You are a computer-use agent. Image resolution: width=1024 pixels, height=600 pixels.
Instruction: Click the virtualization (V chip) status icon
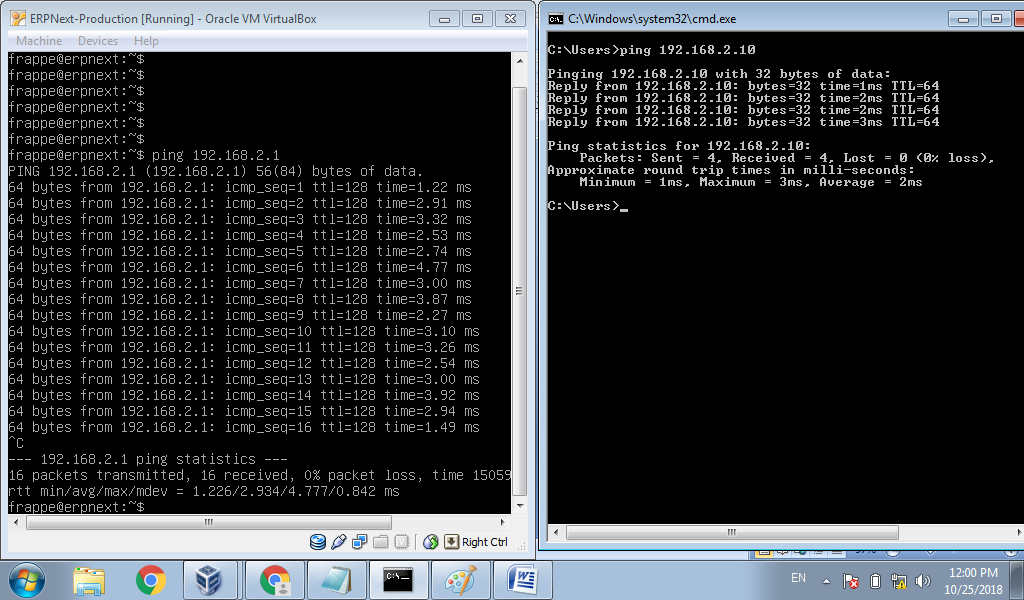coord(402,542)
